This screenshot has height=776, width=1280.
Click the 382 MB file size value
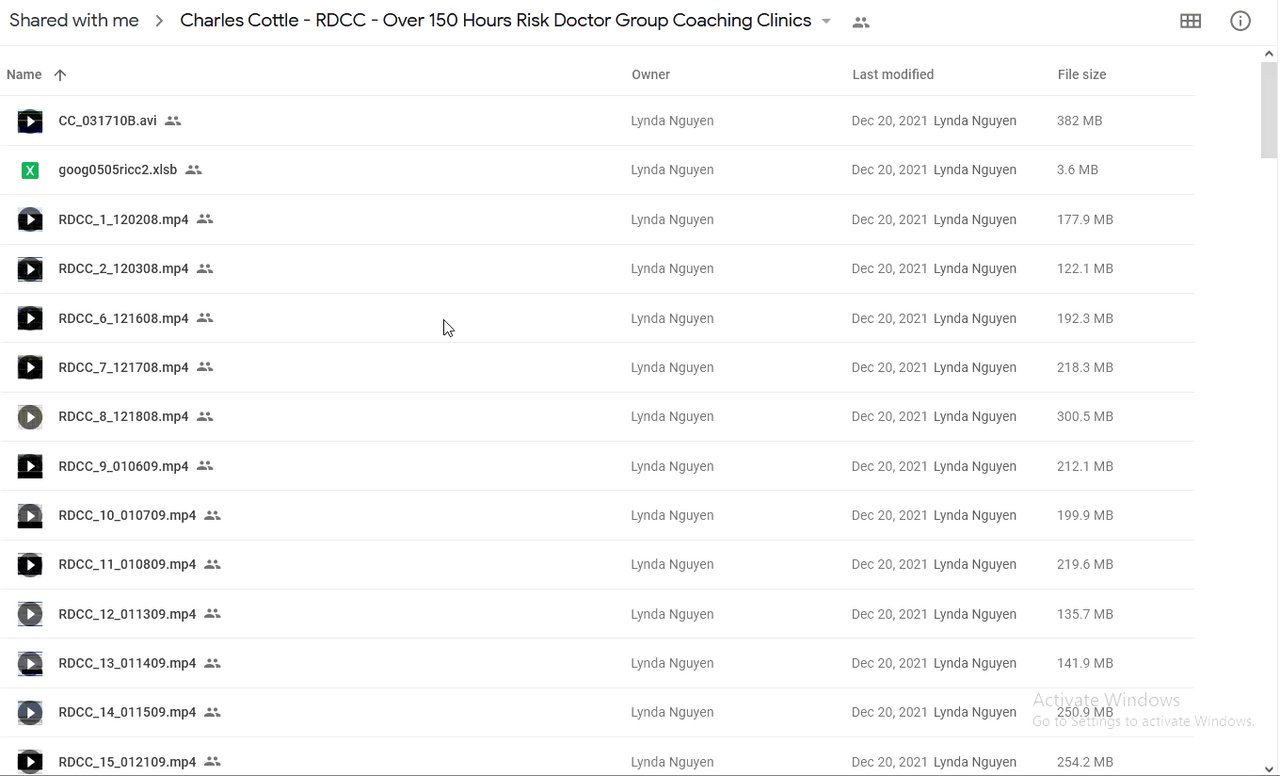pyautogui.click(x=1079, y=121)
